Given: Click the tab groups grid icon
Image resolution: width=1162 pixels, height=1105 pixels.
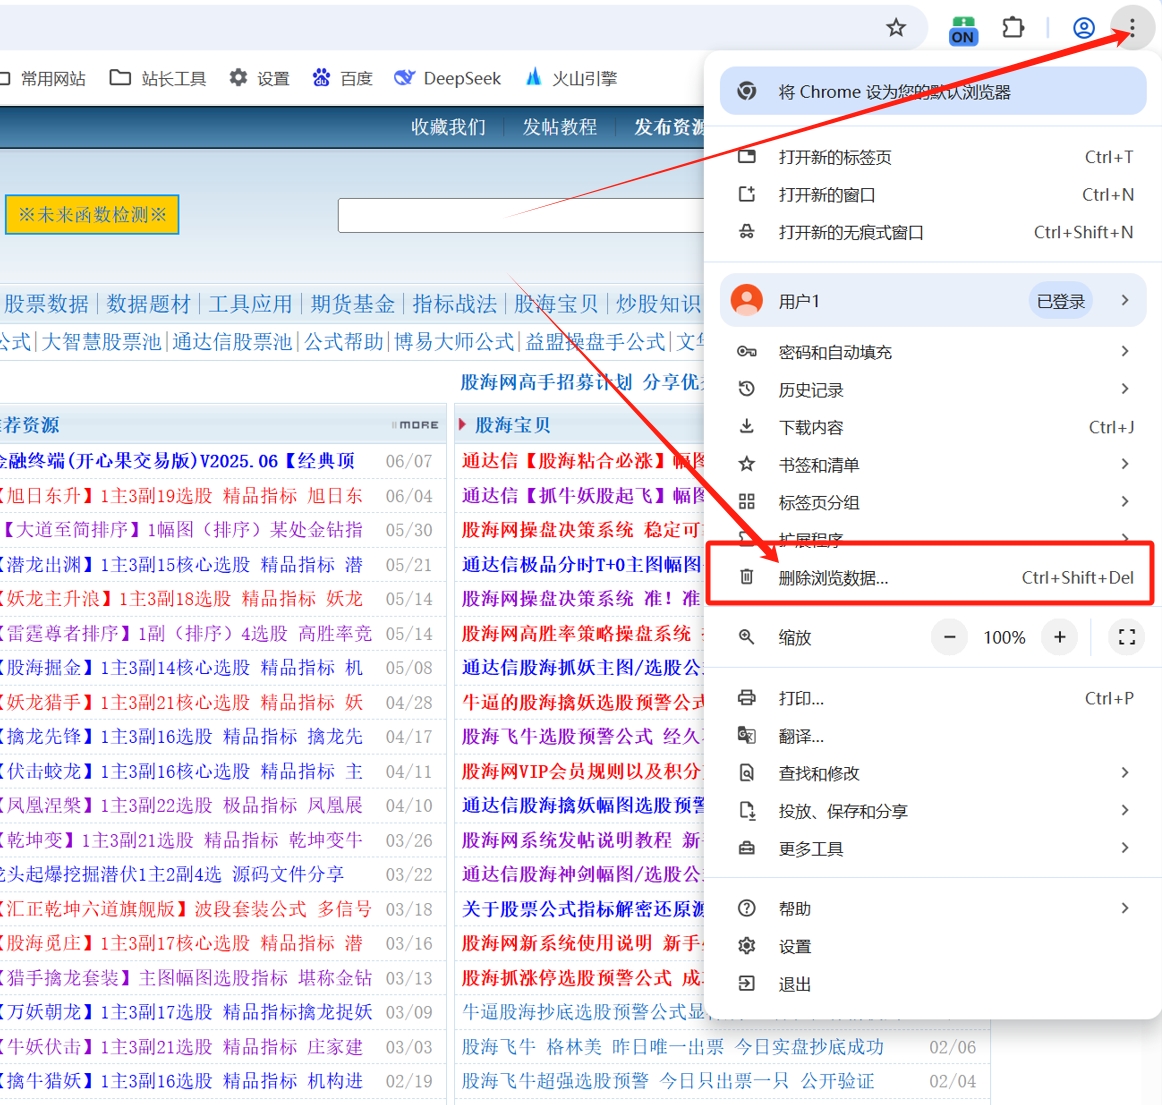Looking at the screenshot, I should [747, 502].
